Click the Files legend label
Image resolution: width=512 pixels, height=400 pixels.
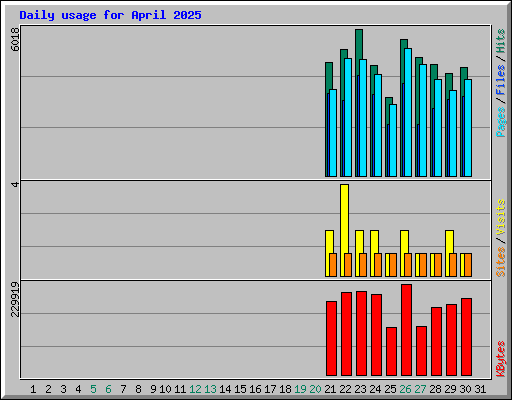click(x=500, y=80)
